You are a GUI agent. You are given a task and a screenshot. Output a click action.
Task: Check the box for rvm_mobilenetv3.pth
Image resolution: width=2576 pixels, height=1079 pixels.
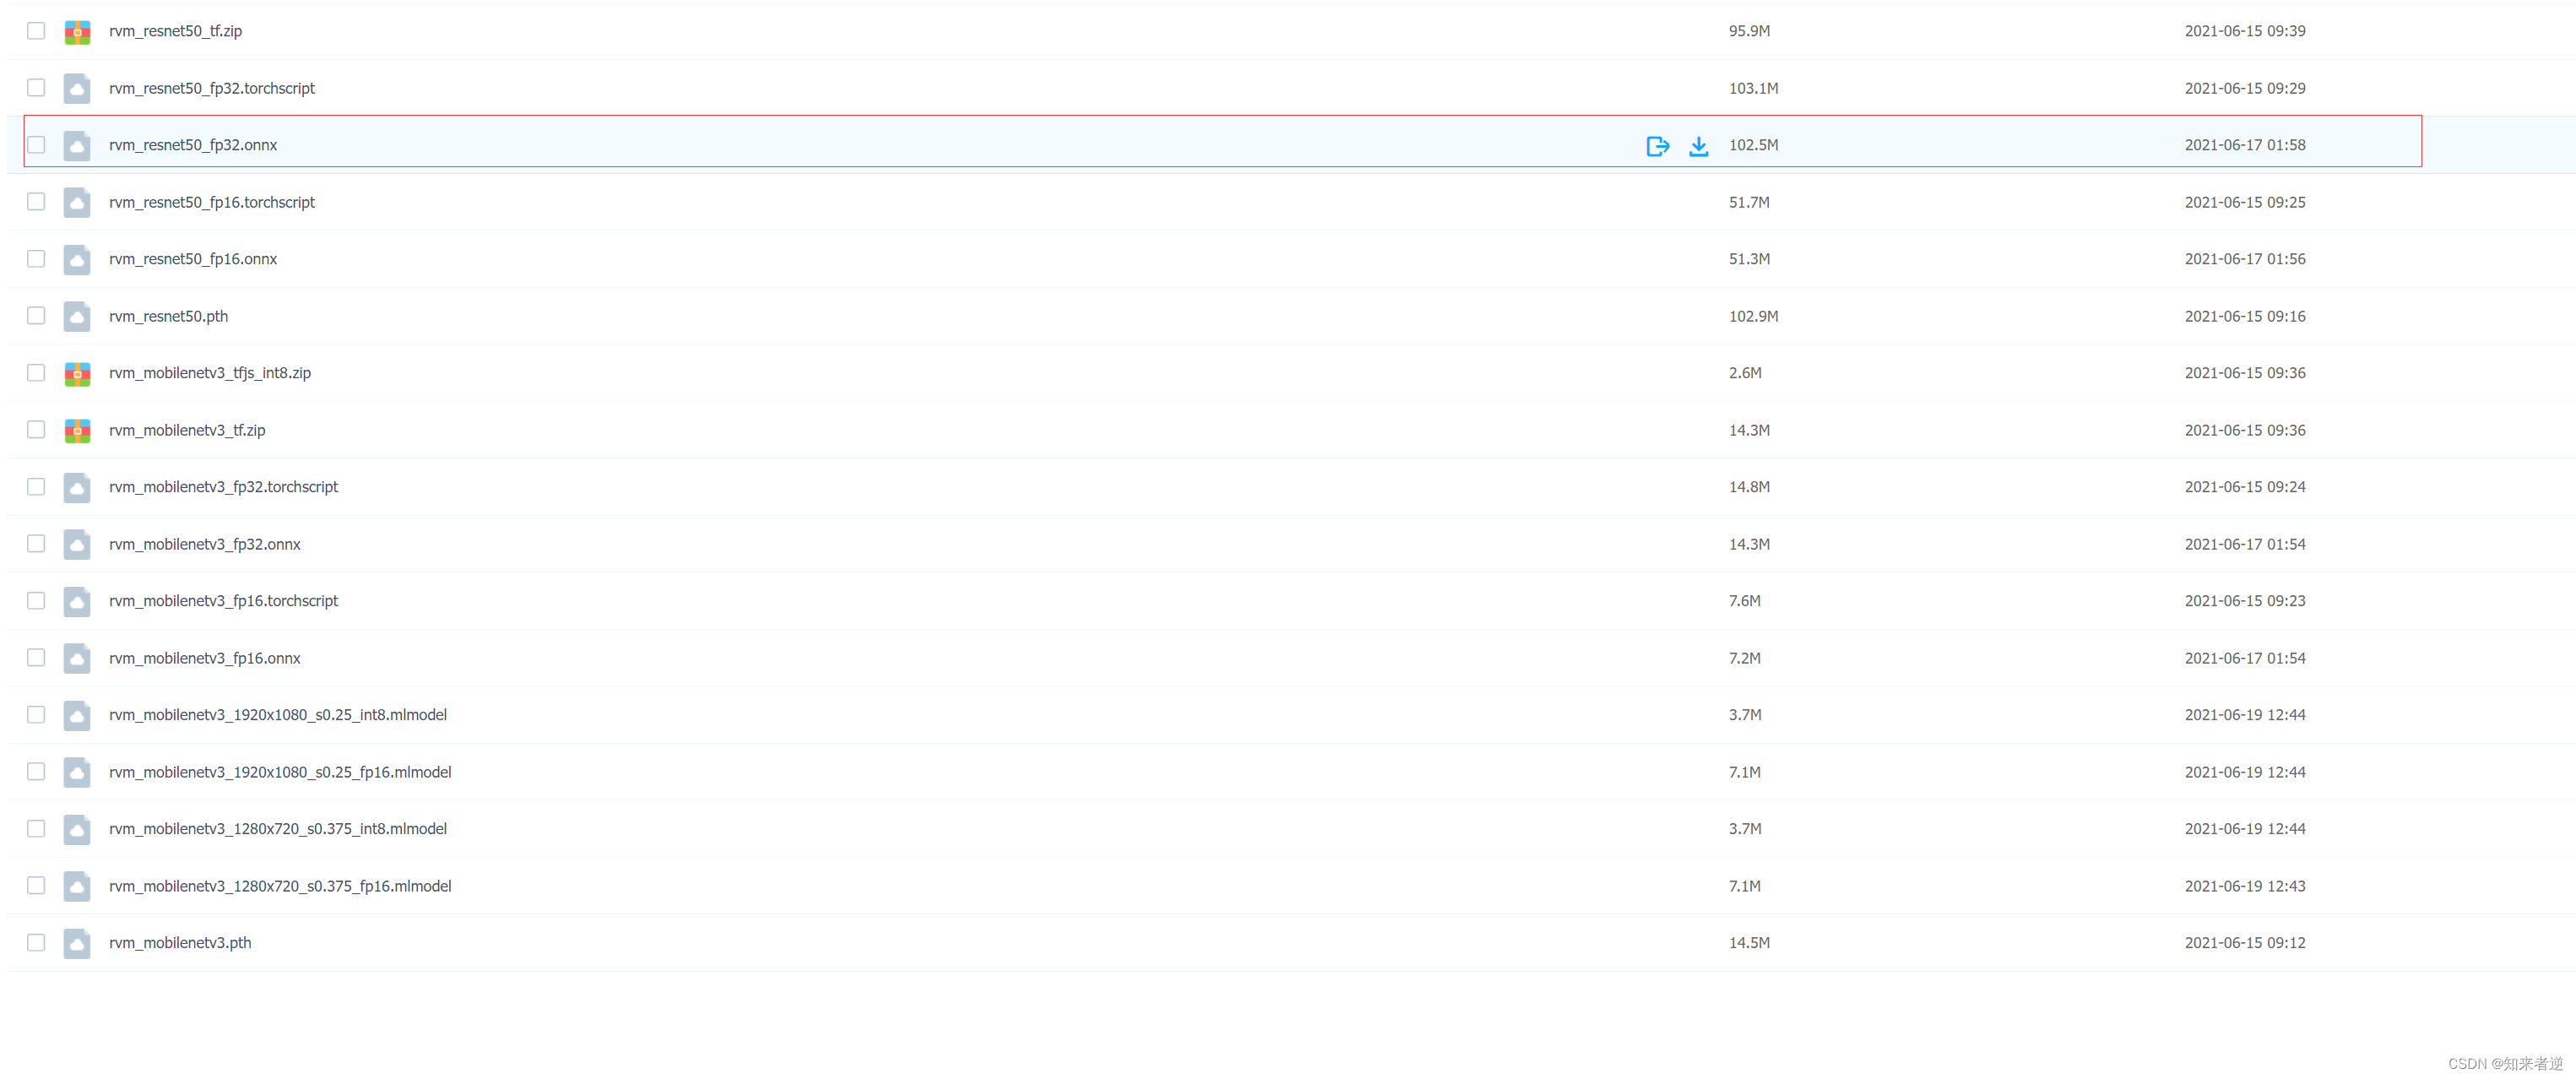pos(36,943)
